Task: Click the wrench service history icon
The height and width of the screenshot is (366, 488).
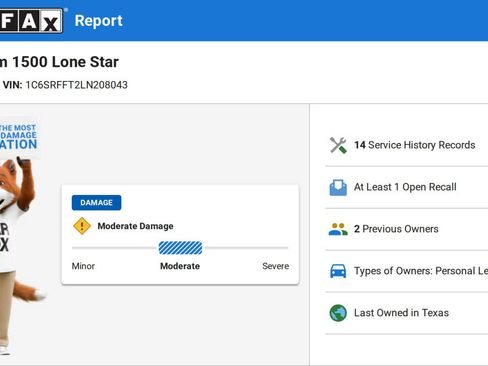Action: (x=338, y=145)
